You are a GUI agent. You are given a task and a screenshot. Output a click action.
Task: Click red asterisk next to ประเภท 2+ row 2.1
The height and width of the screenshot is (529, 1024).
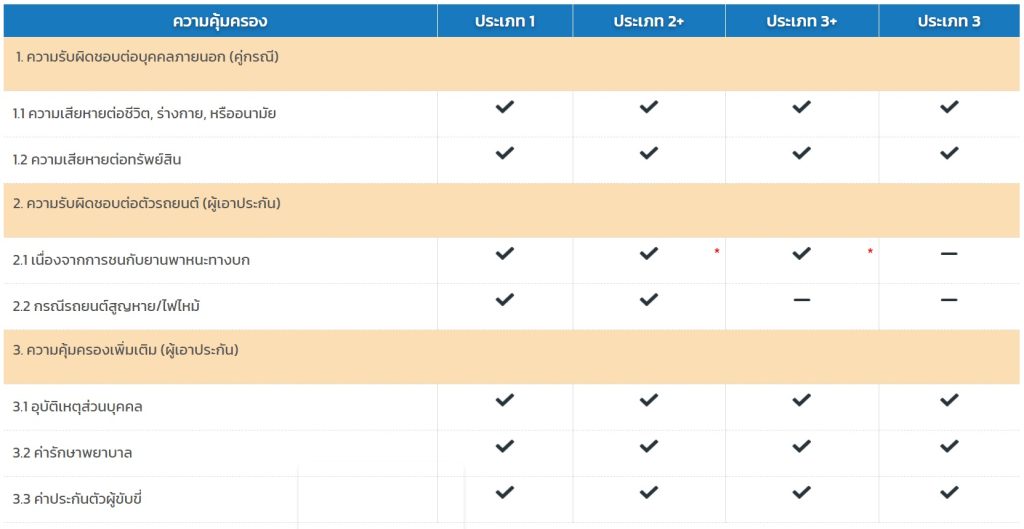[x=717, y=252]
